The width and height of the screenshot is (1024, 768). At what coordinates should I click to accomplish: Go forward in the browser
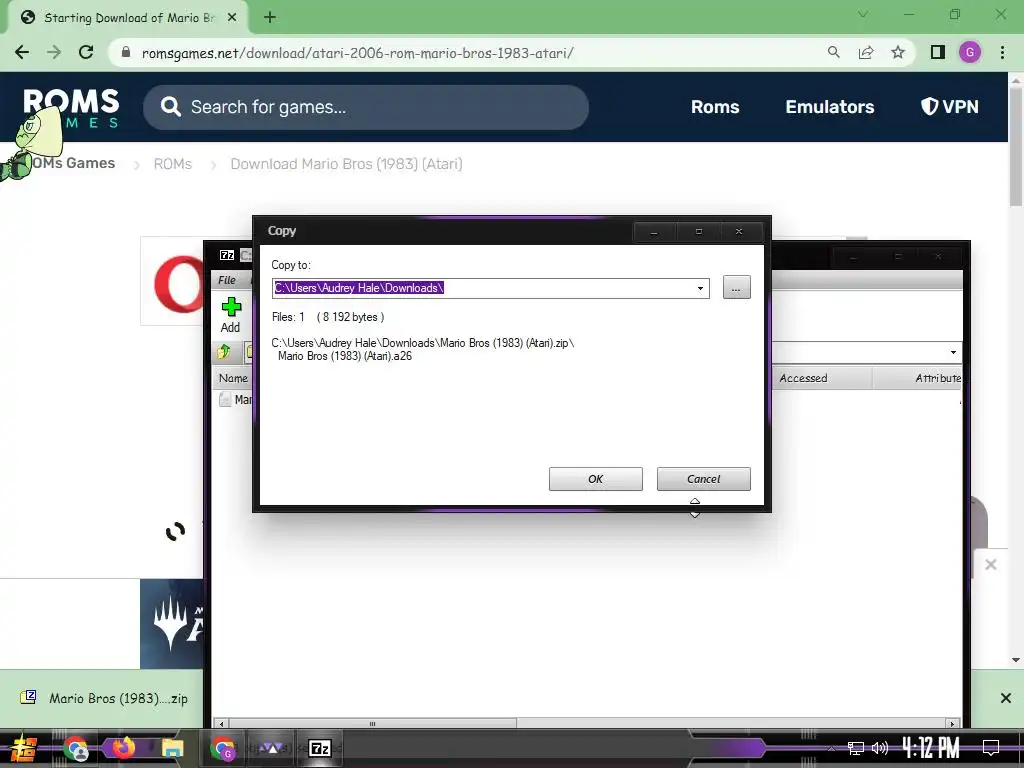click(54, 52)
